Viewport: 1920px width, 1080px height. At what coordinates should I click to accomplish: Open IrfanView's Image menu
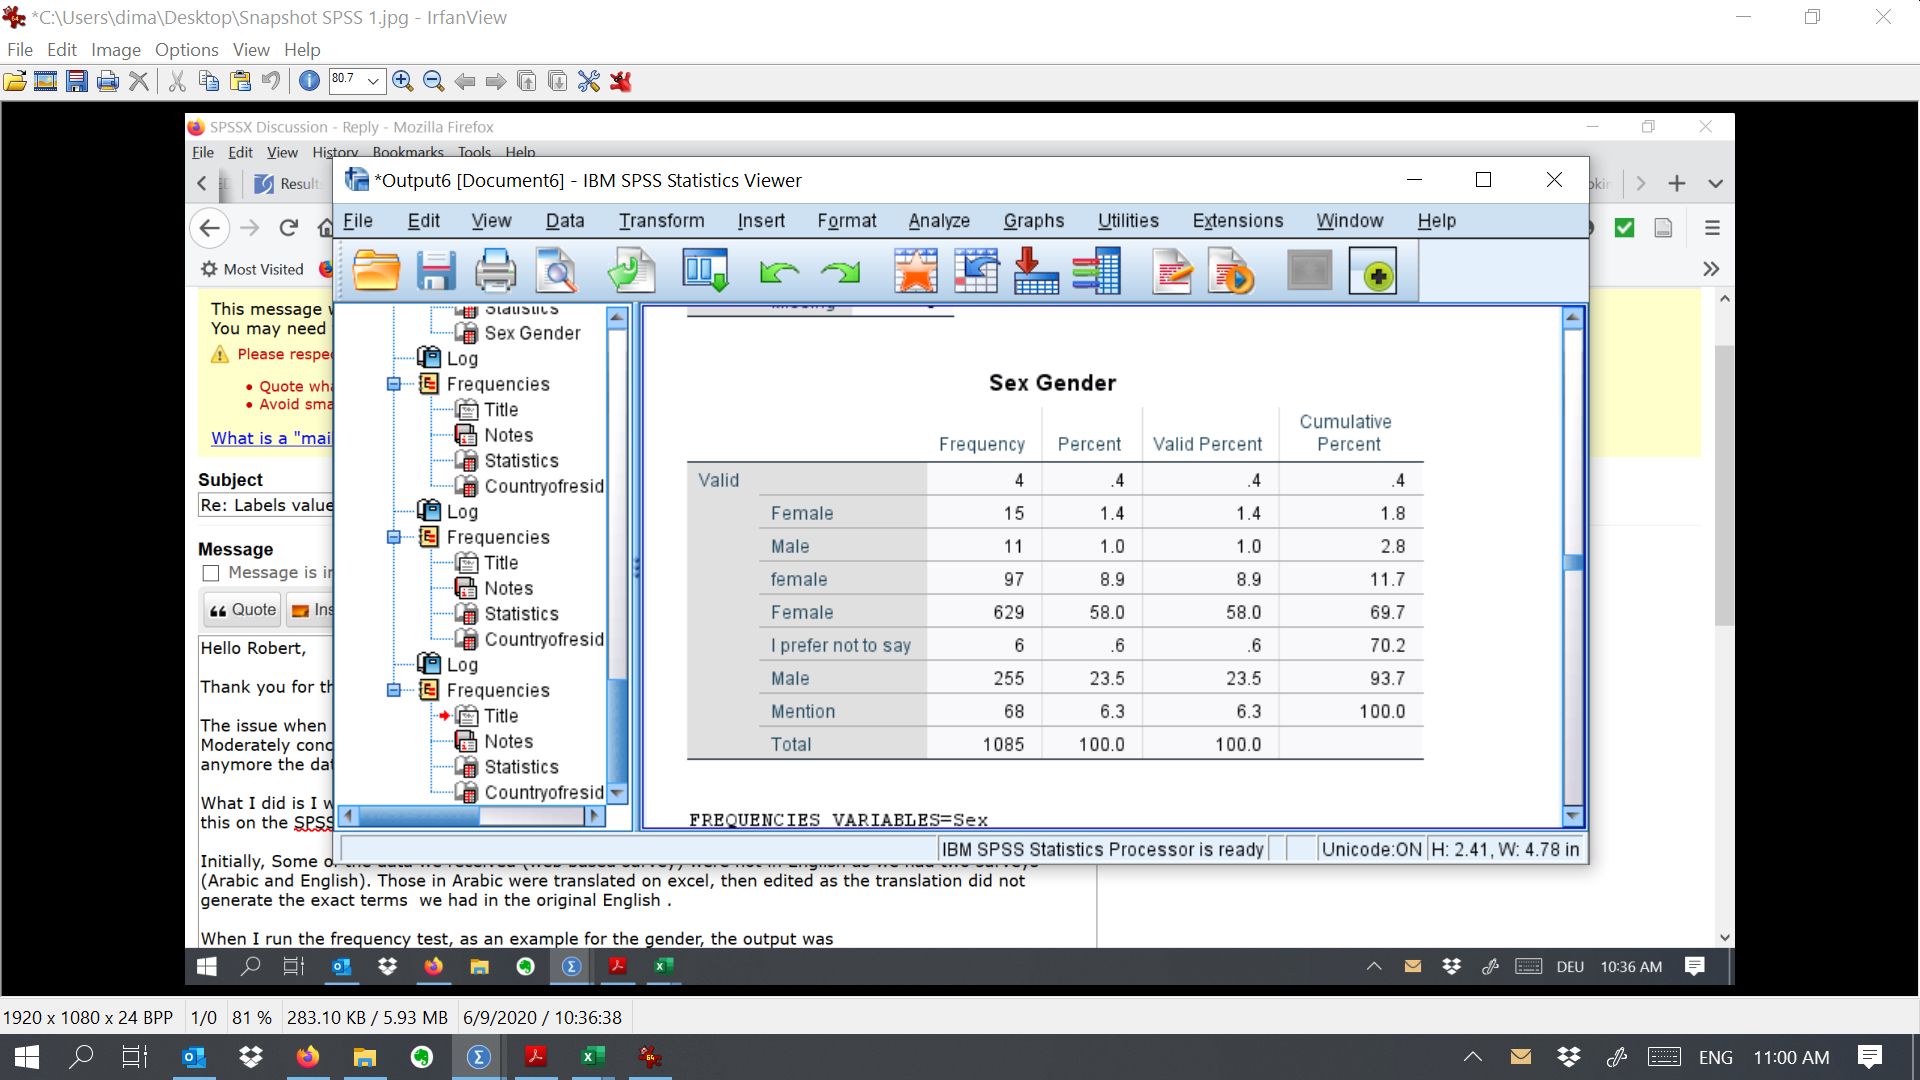click(116, 50)
